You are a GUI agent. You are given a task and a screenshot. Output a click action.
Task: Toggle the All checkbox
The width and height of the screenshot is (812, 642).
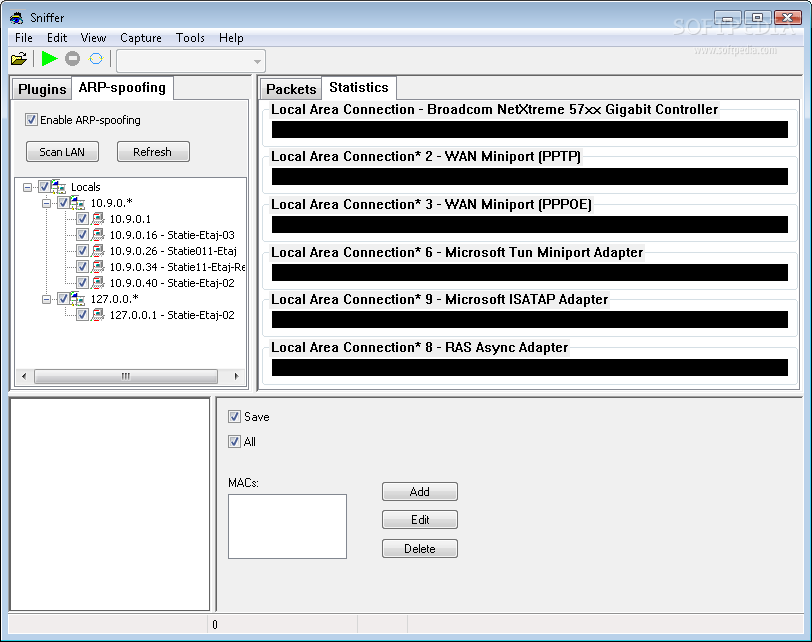point(235,442)
